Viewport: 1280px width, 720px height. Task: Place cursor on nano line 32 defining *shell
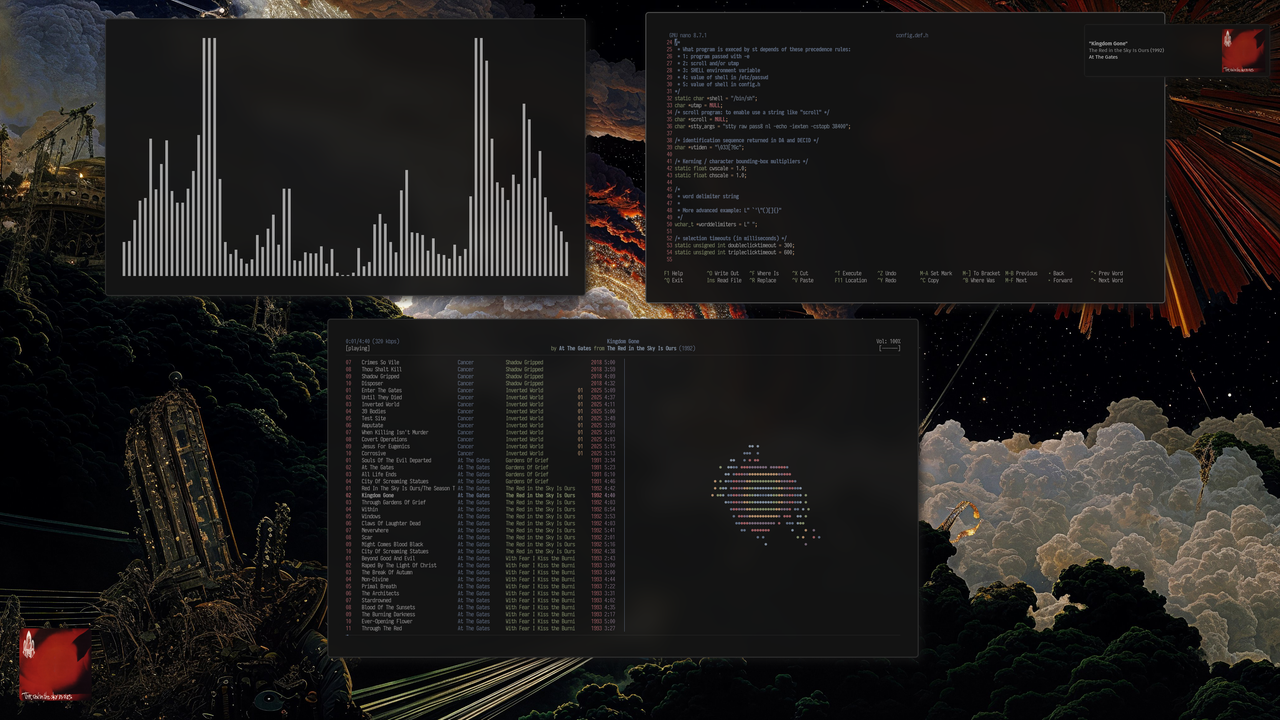pos(715,99)
